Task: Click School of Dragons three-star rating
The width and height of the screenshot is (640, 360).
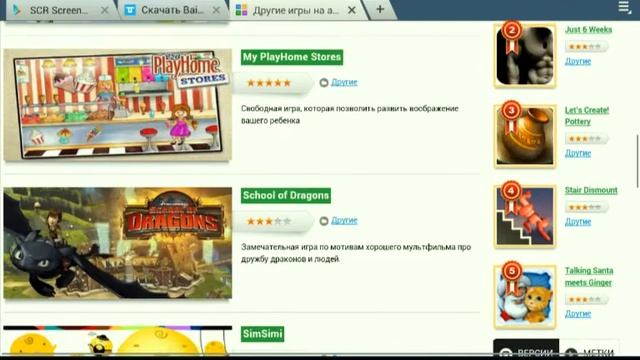Action: 269,221
